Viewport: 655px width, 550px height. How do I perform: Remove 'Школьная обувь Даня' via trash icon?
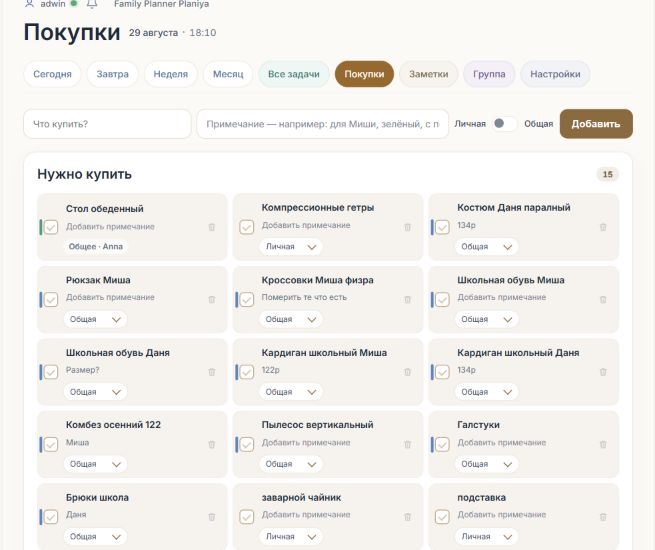(212, 372)
